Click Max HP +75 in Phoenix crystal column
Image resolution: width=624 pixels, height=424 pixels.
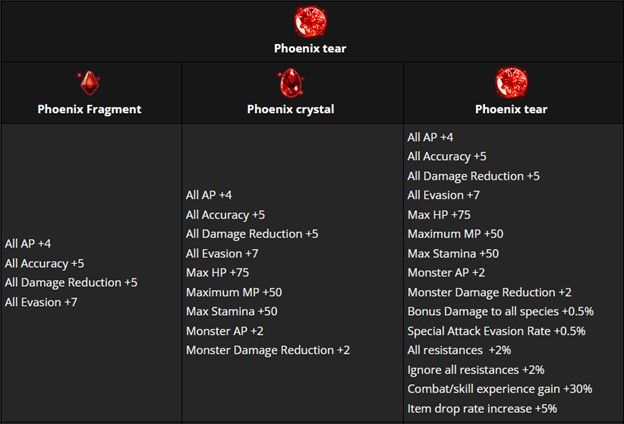click(217, 273)
